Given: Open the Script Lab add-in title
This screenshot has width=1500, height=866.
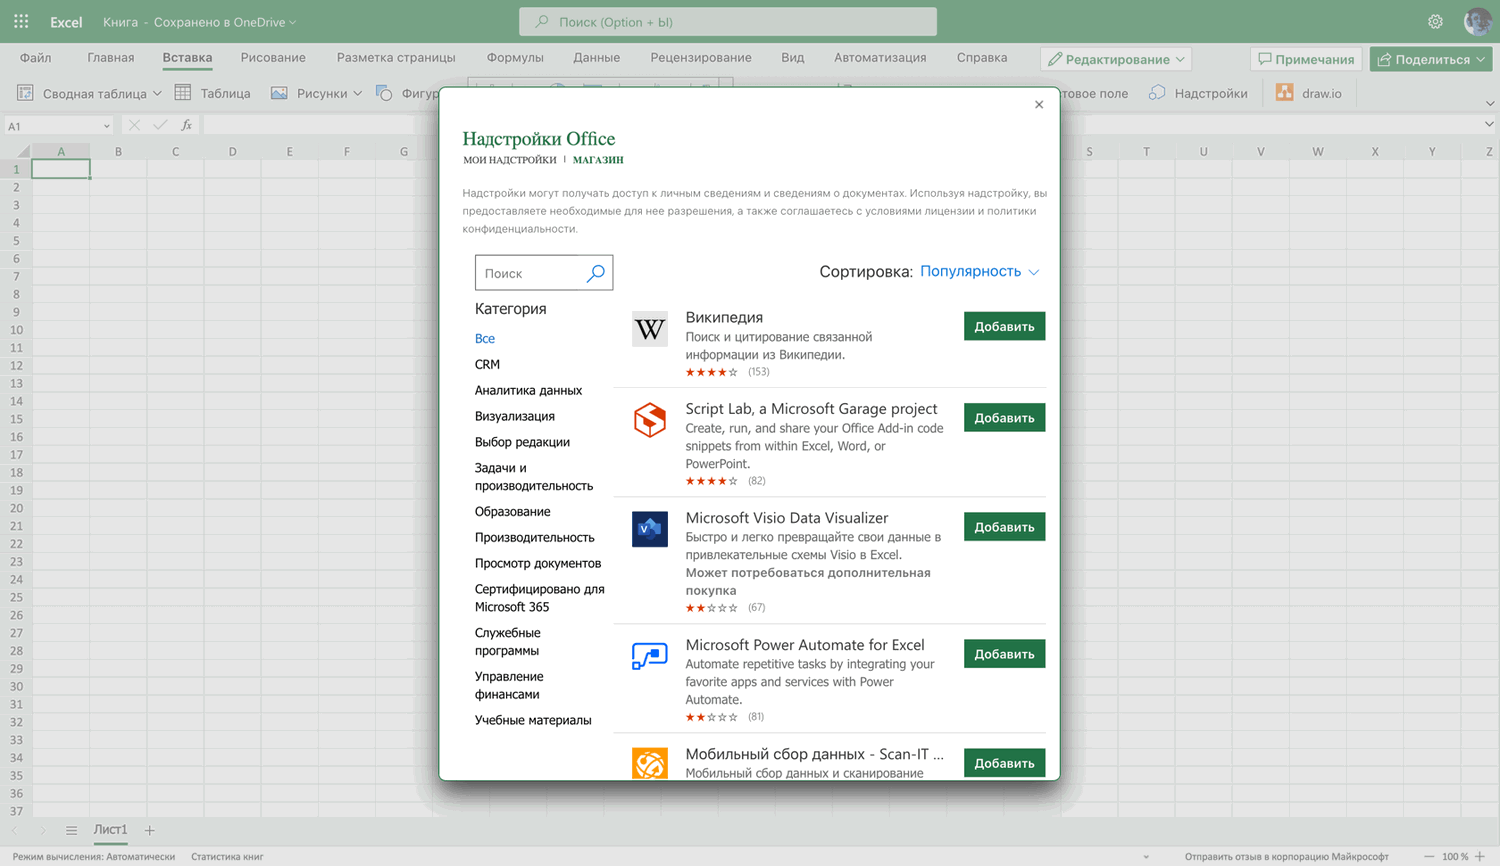Looking at the screenshot, I should point(811,408).
